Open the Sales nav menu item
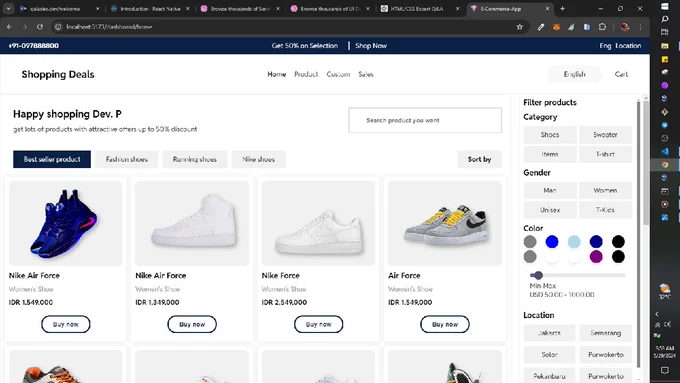The height and width of the screenshot is (383, 680). [x=366, y=74]
